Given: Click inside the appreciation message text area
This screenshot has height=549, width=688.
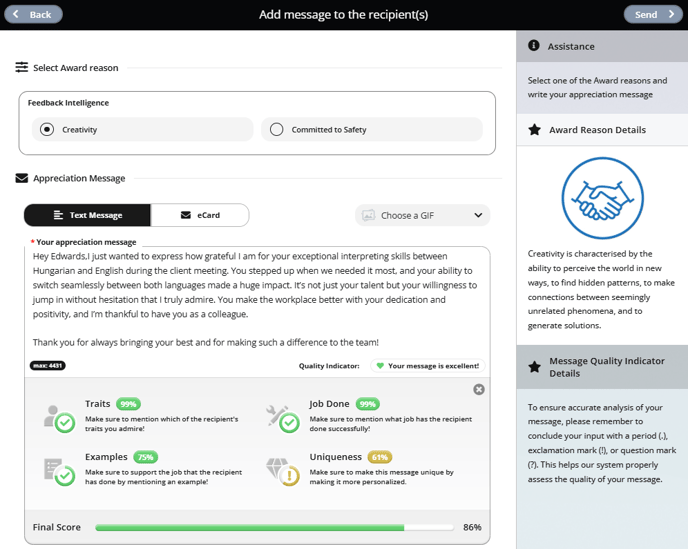Looking at the screenshot, I should pyautogui.click(x=257, y=303).
